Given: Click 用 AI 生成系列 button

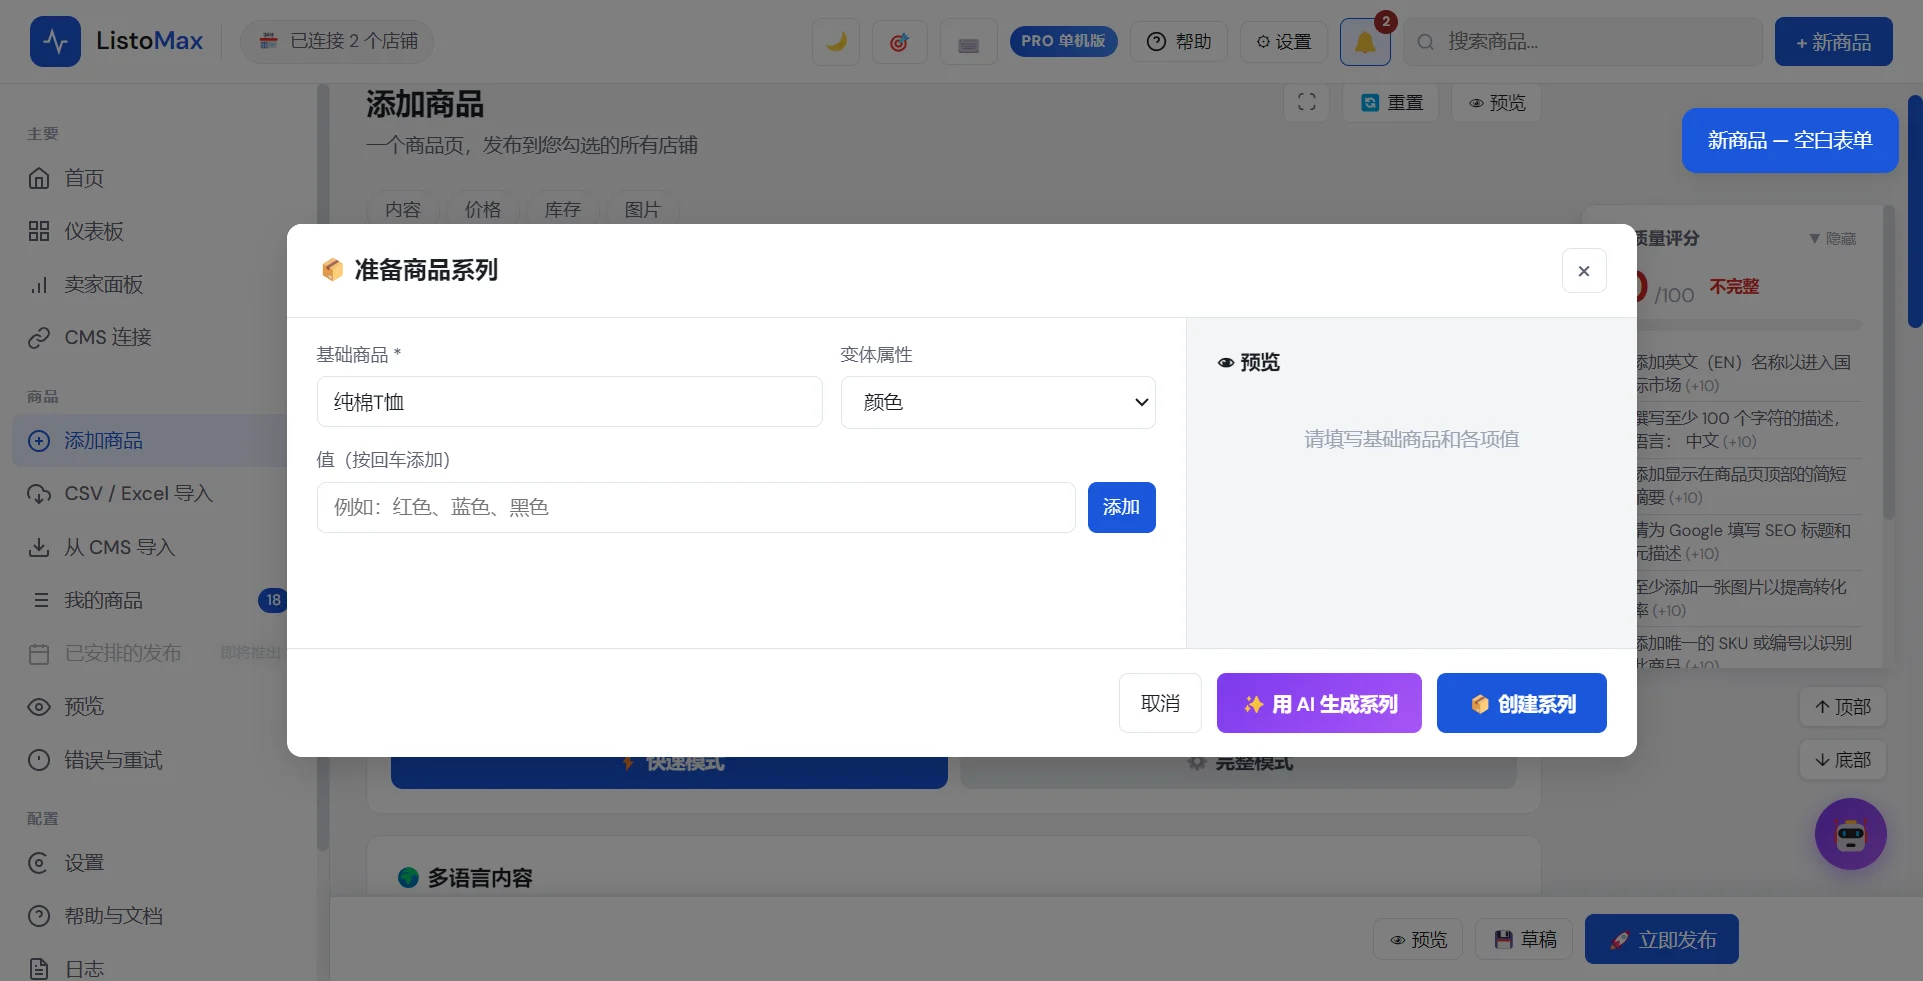Looking at the screenshot, I should click(1319, 703).
